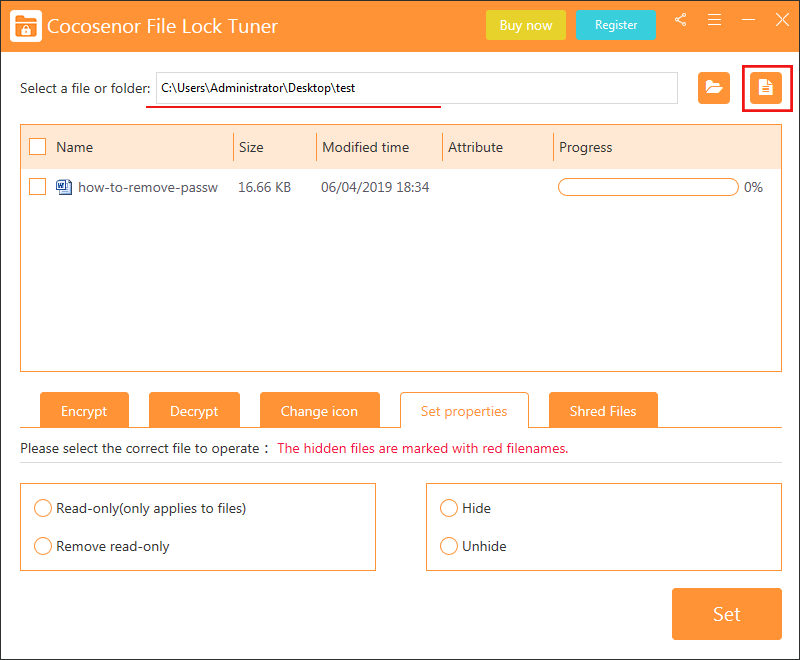Click the red hidden files notice text
The height and width of the screenshot is (660, 800).
(422, 448)
